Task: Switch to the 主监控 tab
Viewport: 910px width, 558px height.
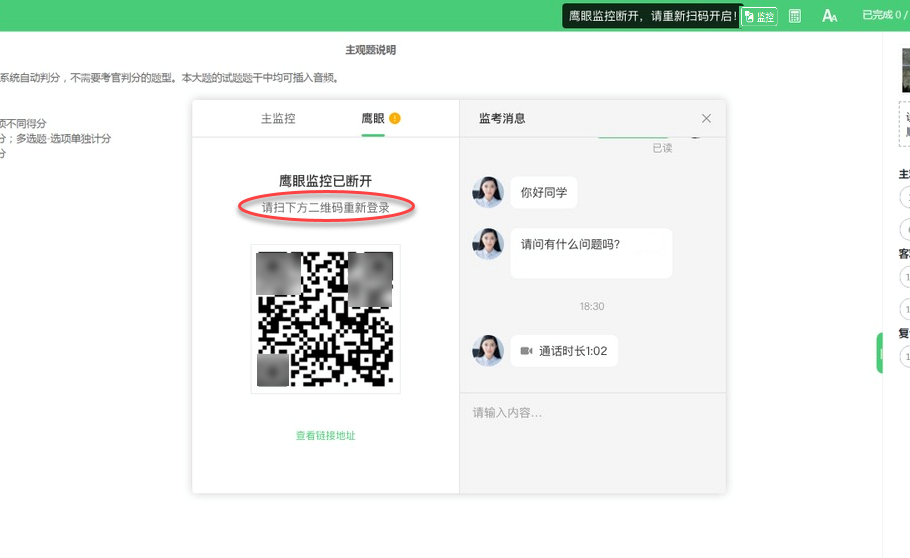Action: (278, 118)
